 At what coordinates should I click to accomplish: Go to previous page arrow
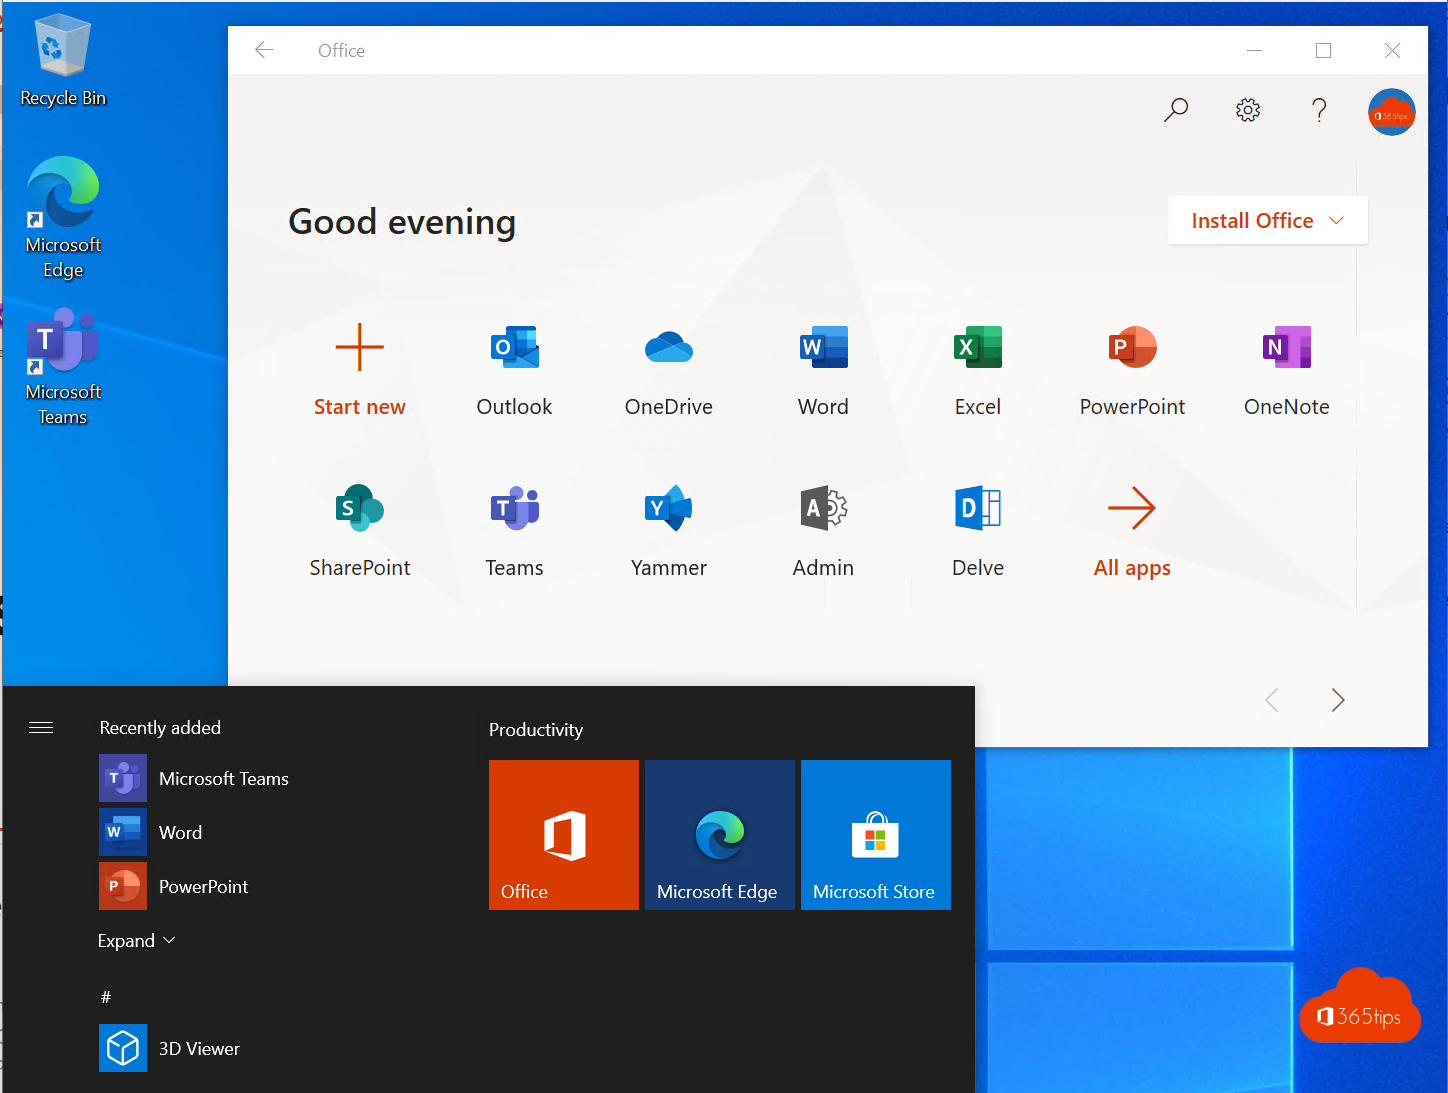click(x=1272, y=700)
